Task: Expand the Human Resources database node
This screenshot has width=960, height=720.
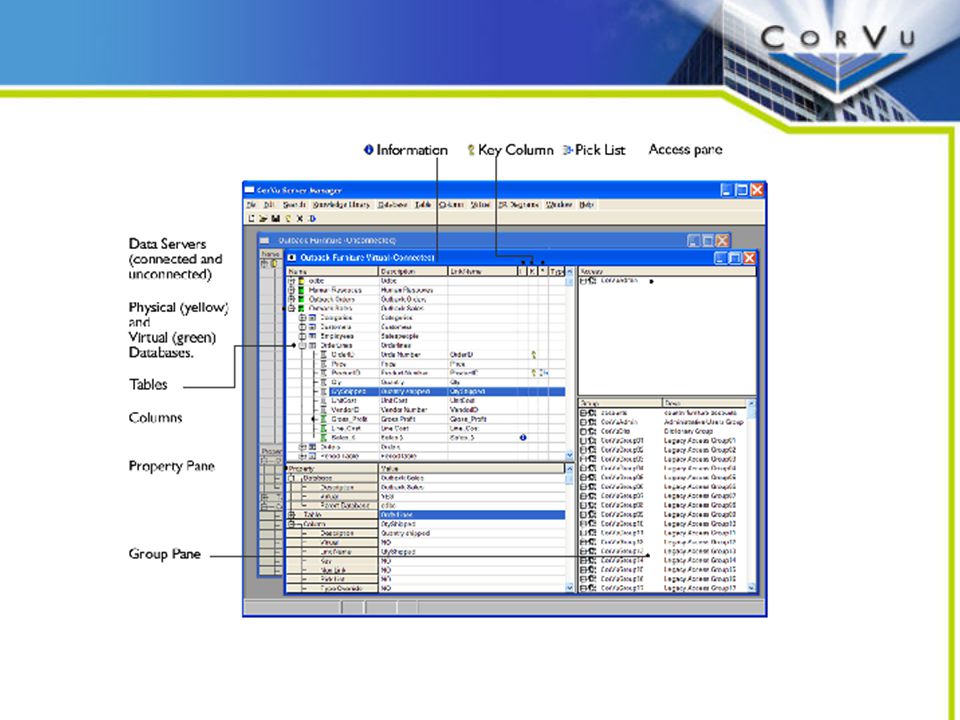Action: [x=291, y=290]
